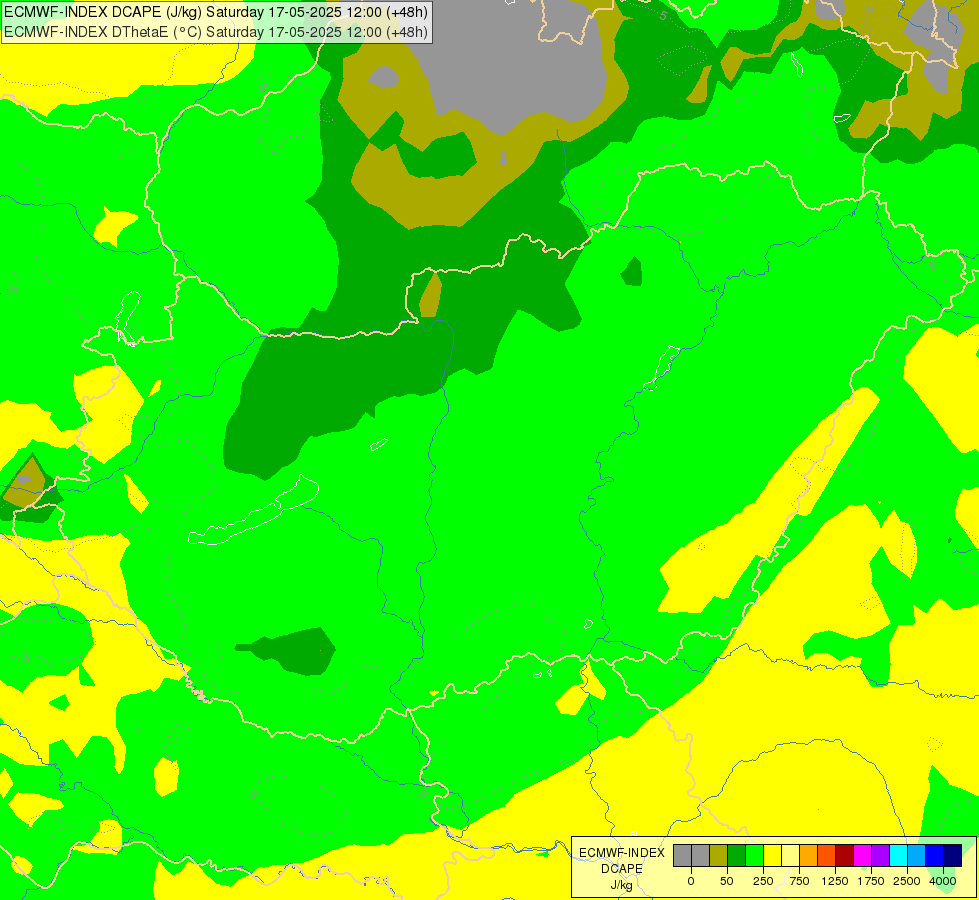Click the legend's DCAPE label

click(622, 869)
